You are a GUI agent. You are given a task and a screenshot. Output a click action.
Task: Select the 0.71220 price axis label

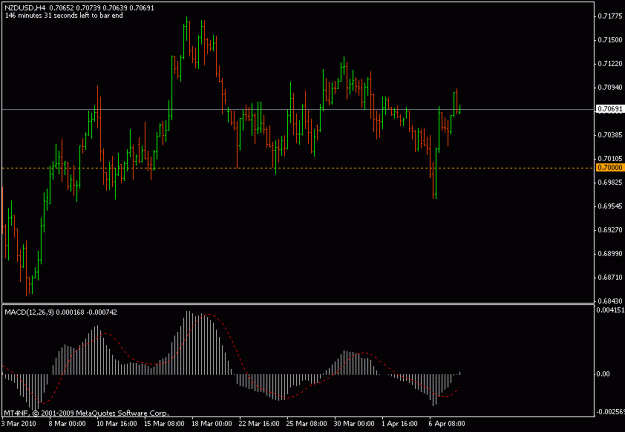(x=610, y=64)
